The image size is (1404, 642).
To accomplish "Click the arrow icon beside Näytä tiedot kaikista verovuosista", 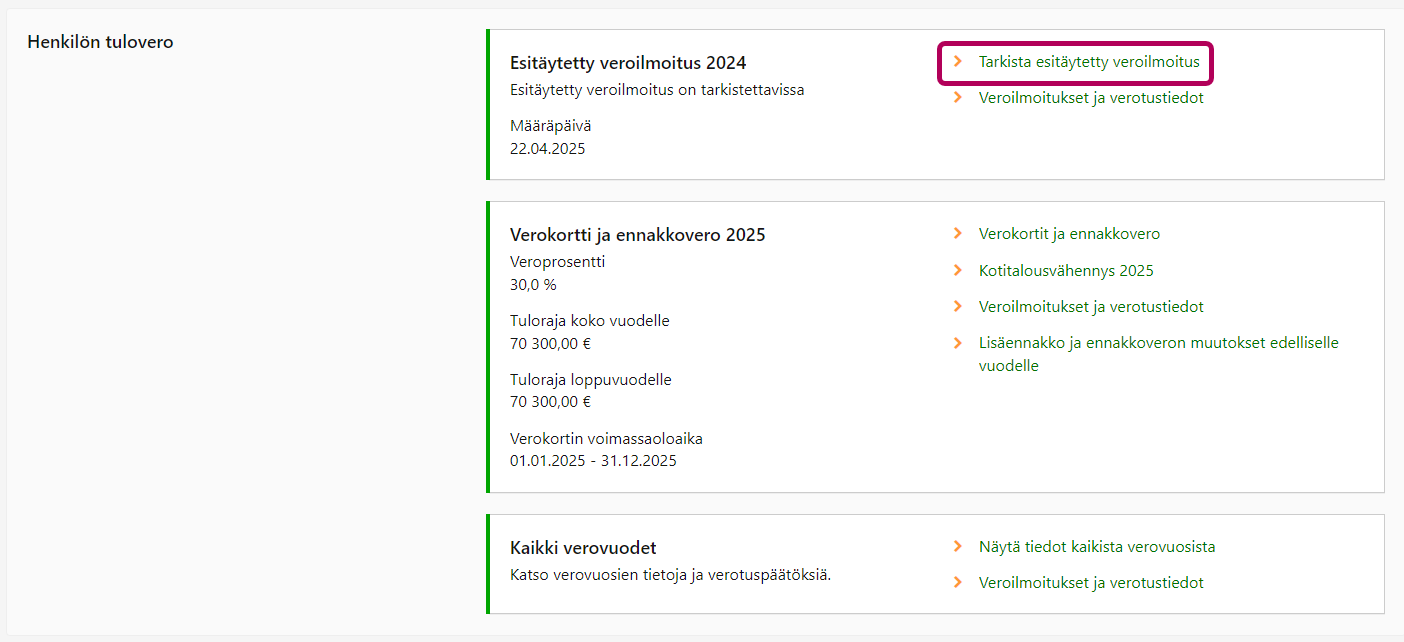I will click(958, 547).
